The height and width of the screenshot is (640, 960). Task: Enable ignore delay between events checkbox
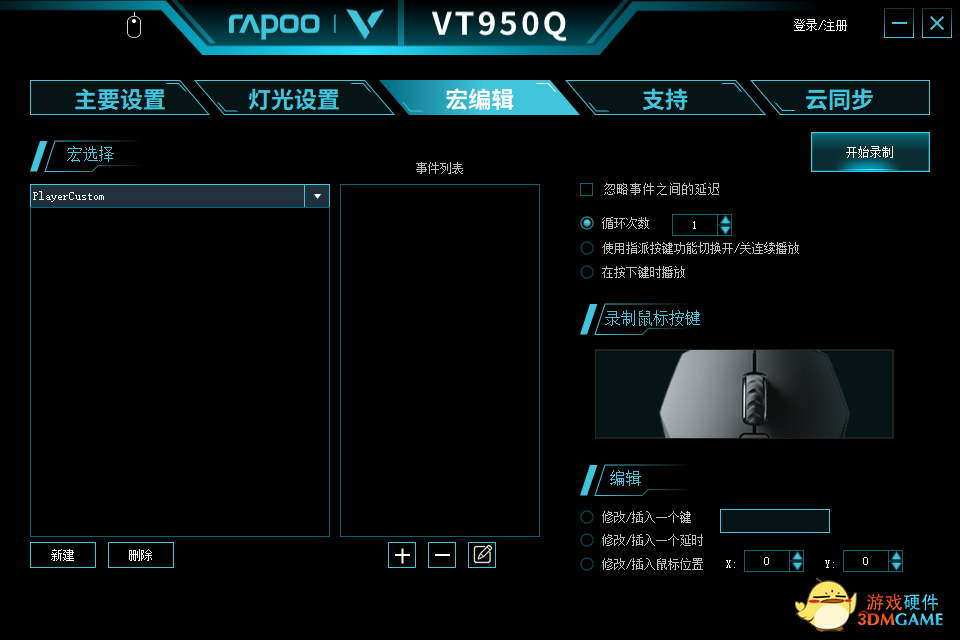(x=587, y=190)
